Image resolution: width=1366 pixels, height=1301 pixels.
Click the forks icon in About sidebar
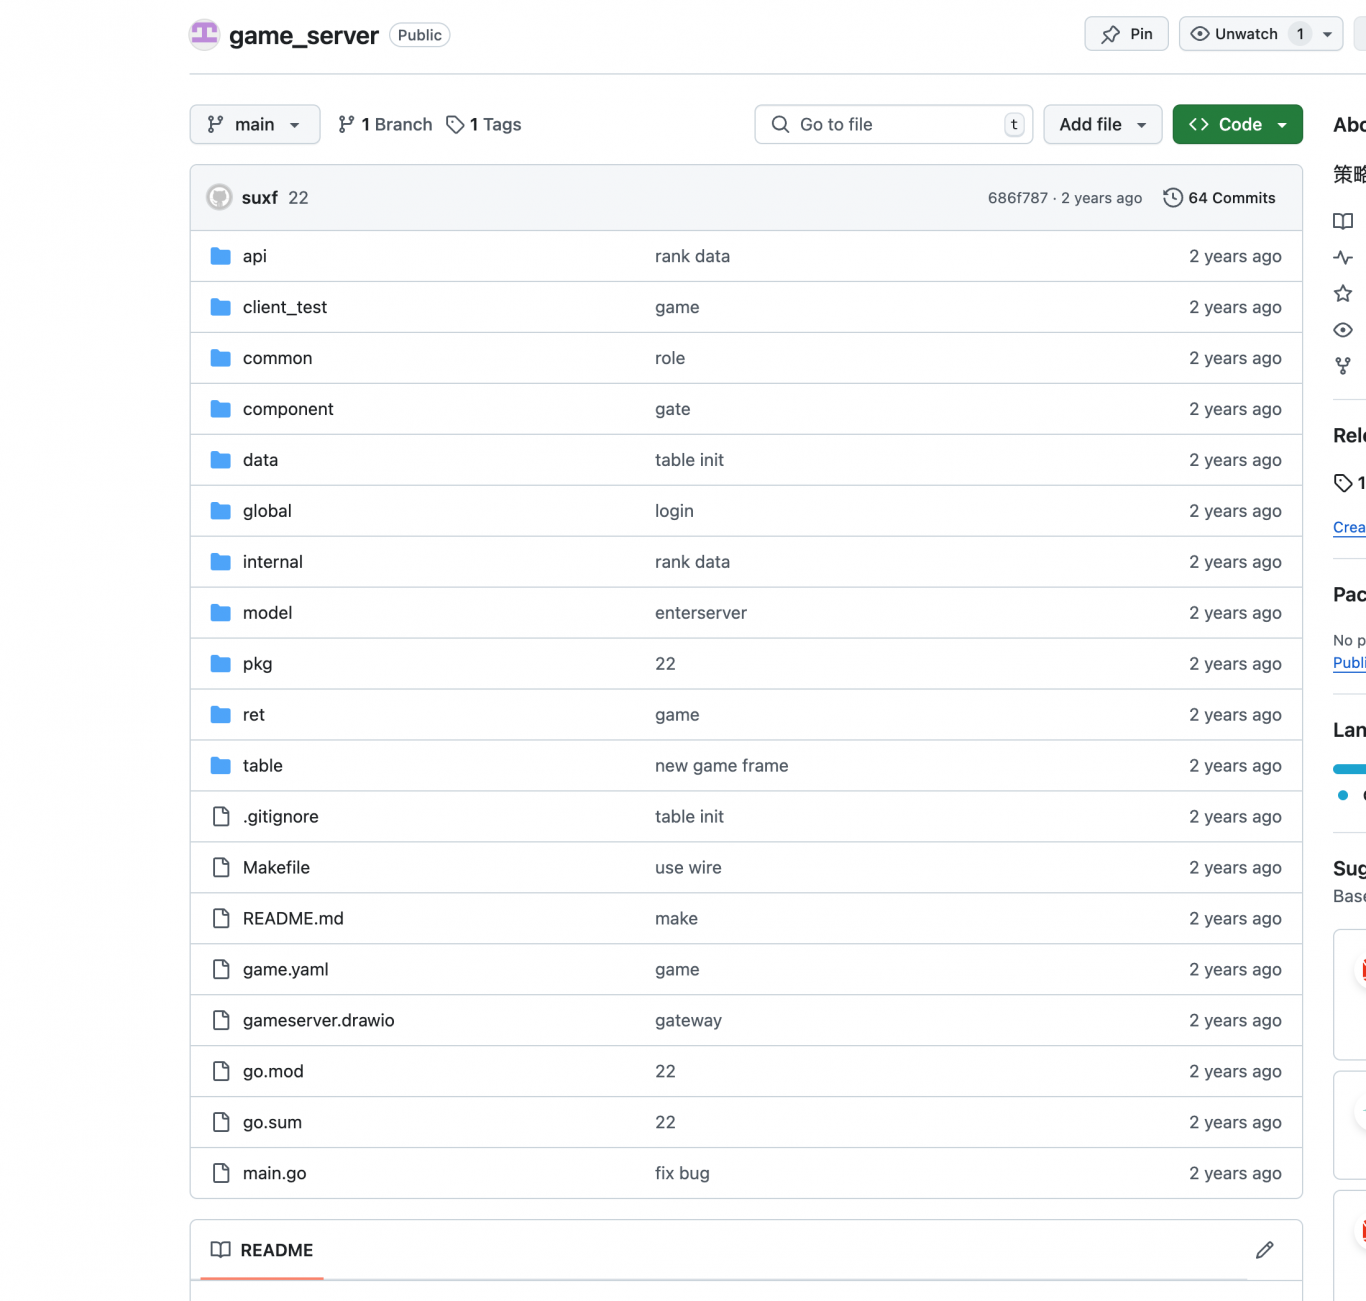[x=1343, y=366]
